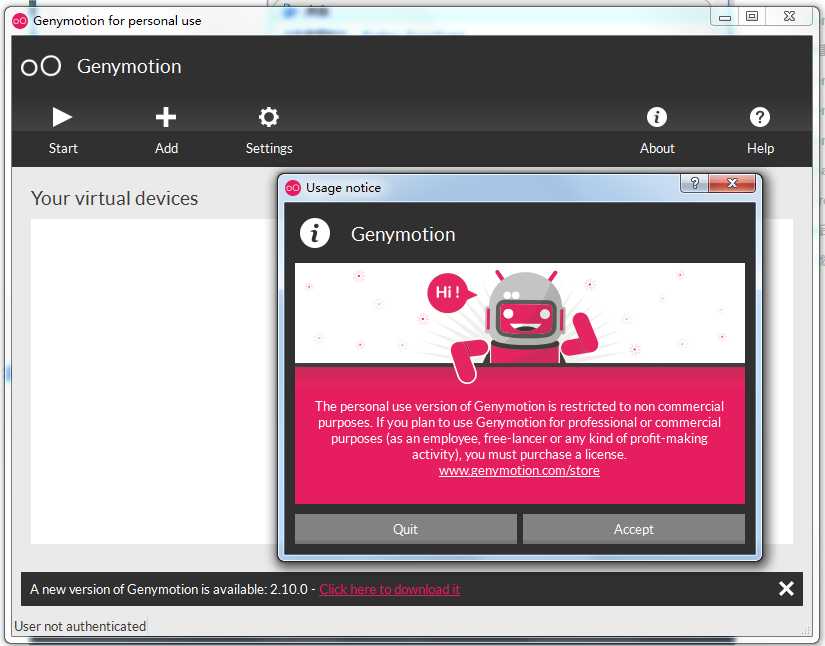Click the Usage notice title bar icon
825x646 pixels.
click(293, 188)
